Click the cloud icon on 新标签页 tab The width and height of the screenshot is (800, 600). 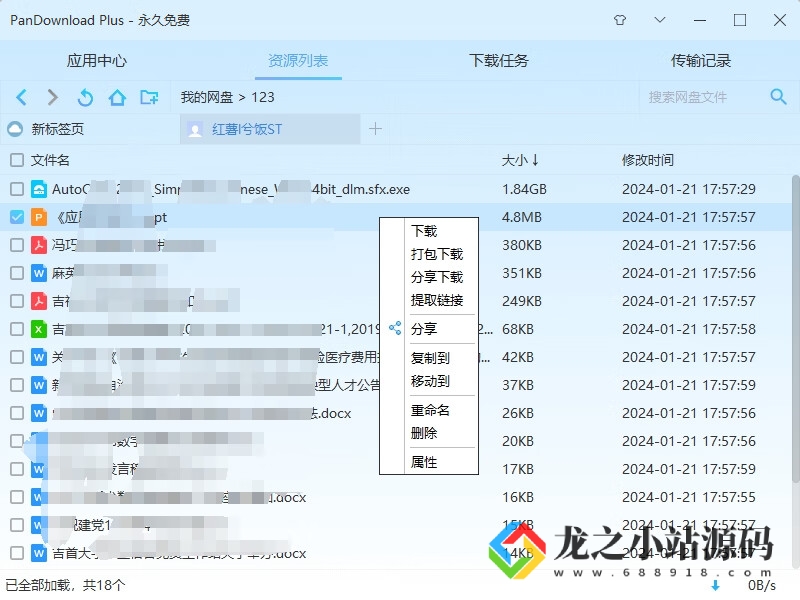15,129
